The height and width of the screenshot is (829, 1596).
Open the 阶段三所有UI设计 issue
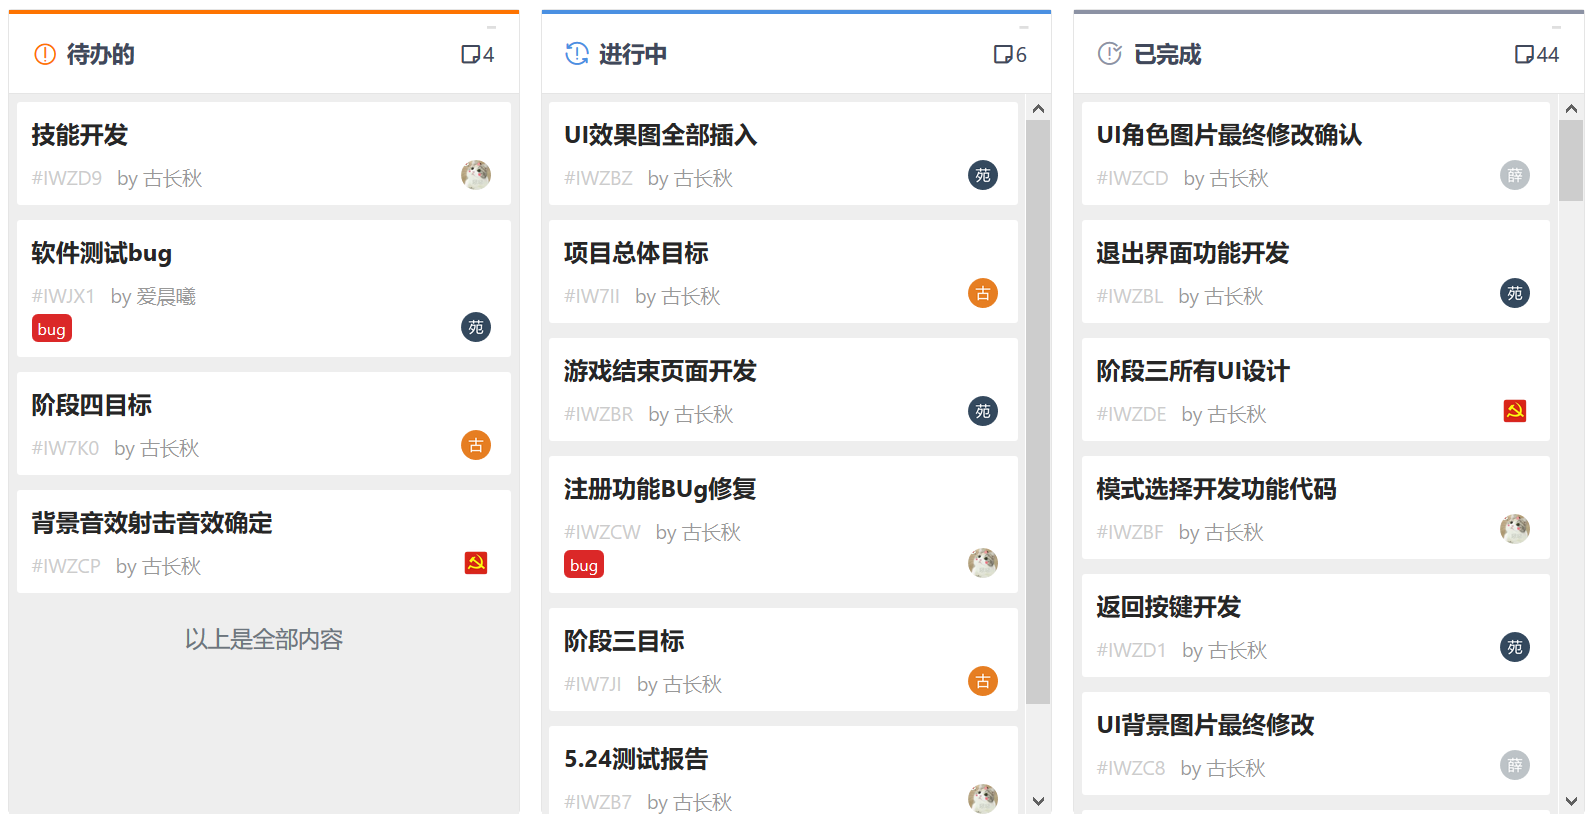pos(1193,371)
